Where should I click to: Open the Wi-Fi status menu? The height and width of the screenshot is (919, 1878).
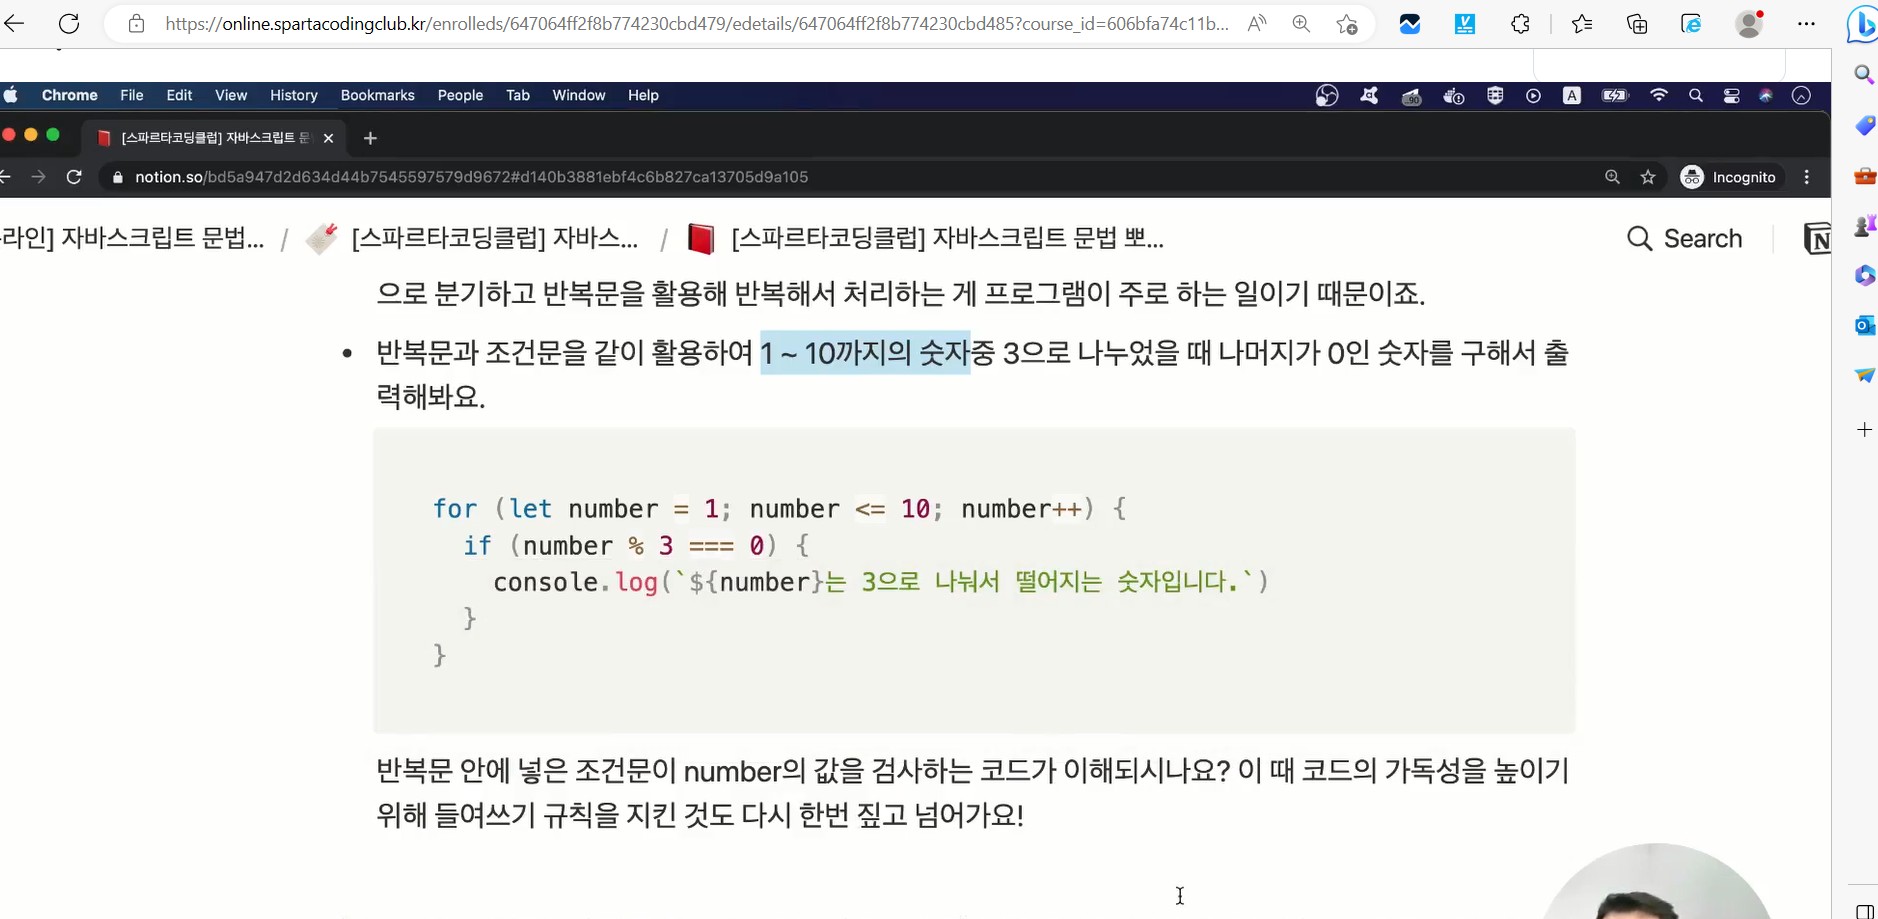pos(1659,96)
